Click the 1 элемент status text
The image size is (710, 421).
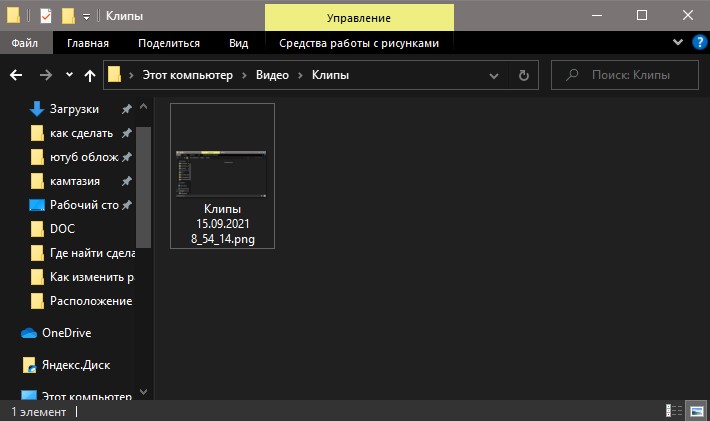pos(39,411)
